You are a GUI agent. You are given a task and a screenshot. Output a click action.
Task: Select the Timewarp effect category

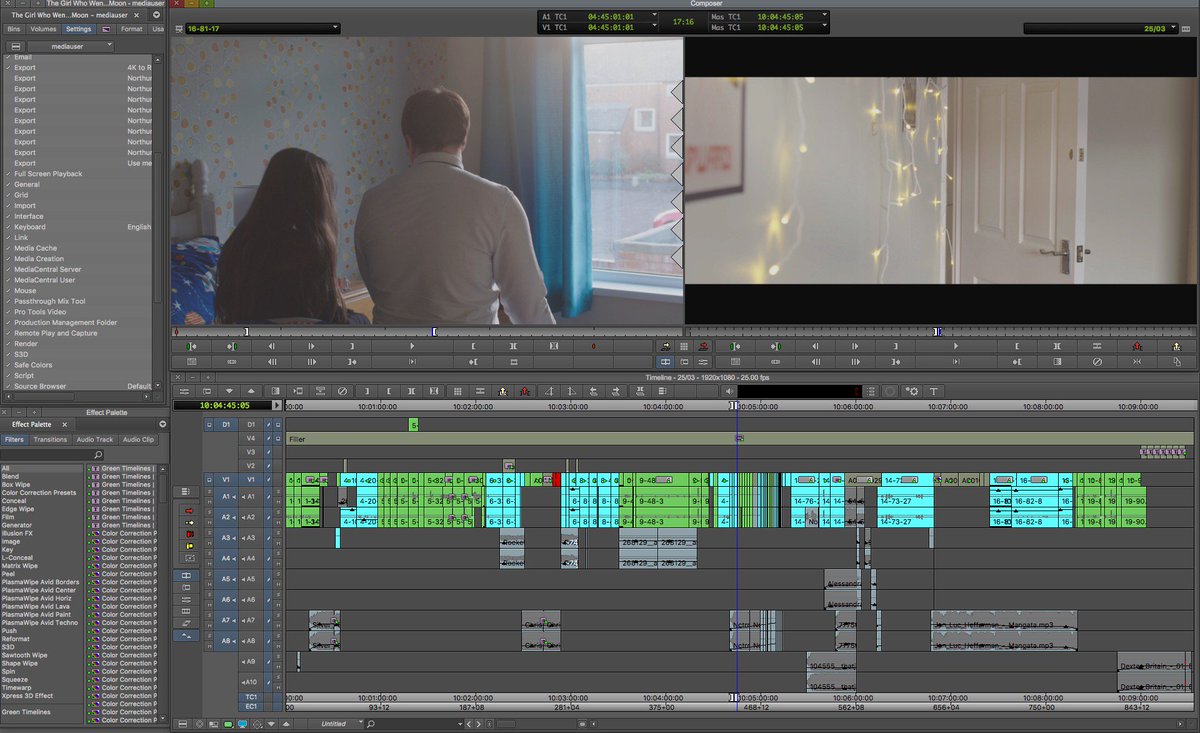[17, 687]
